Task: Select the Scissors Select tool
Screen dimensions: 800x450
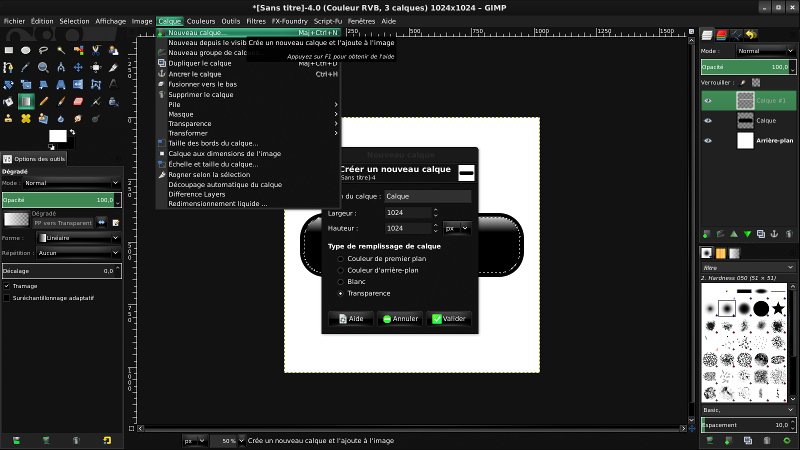Action: click(x=95, y=50)
